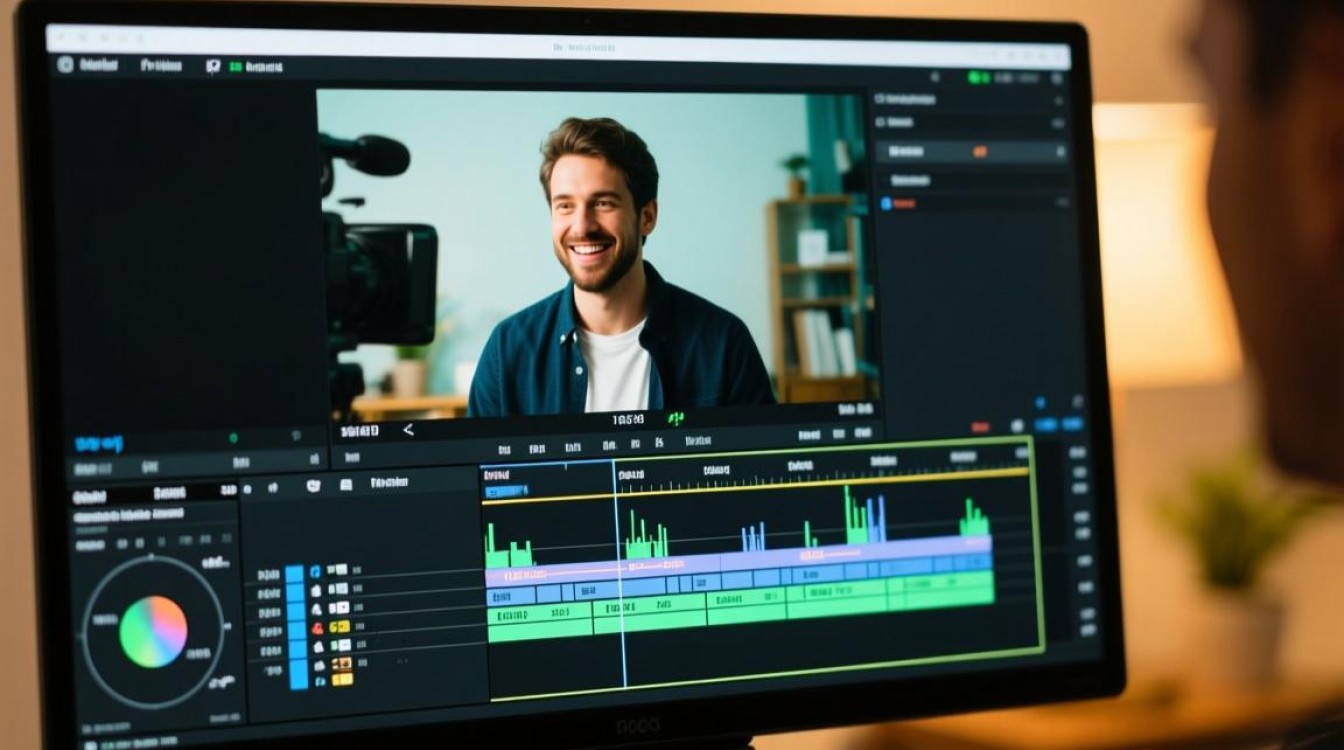Image resolution: width=1344 pixels, height=750 pixels.
Task: Toggle the bottom yellow badge in the track list
Action: 342,679
